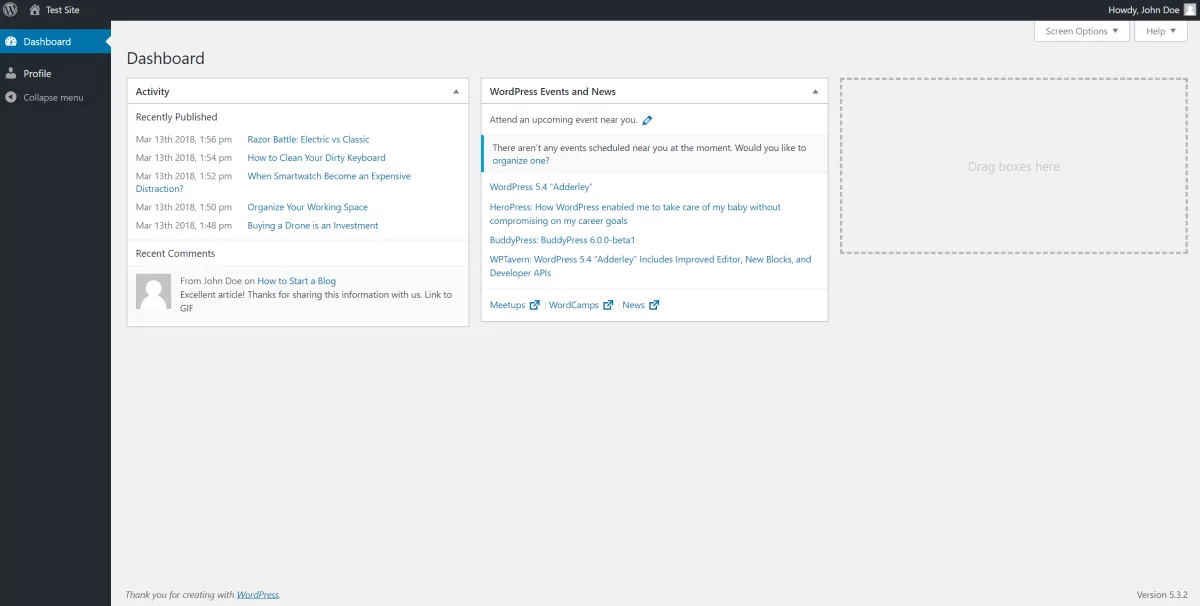Viewport: 1200px width, 606px height.
Task: Click the Activity panel title
Action: coord(153,91)
